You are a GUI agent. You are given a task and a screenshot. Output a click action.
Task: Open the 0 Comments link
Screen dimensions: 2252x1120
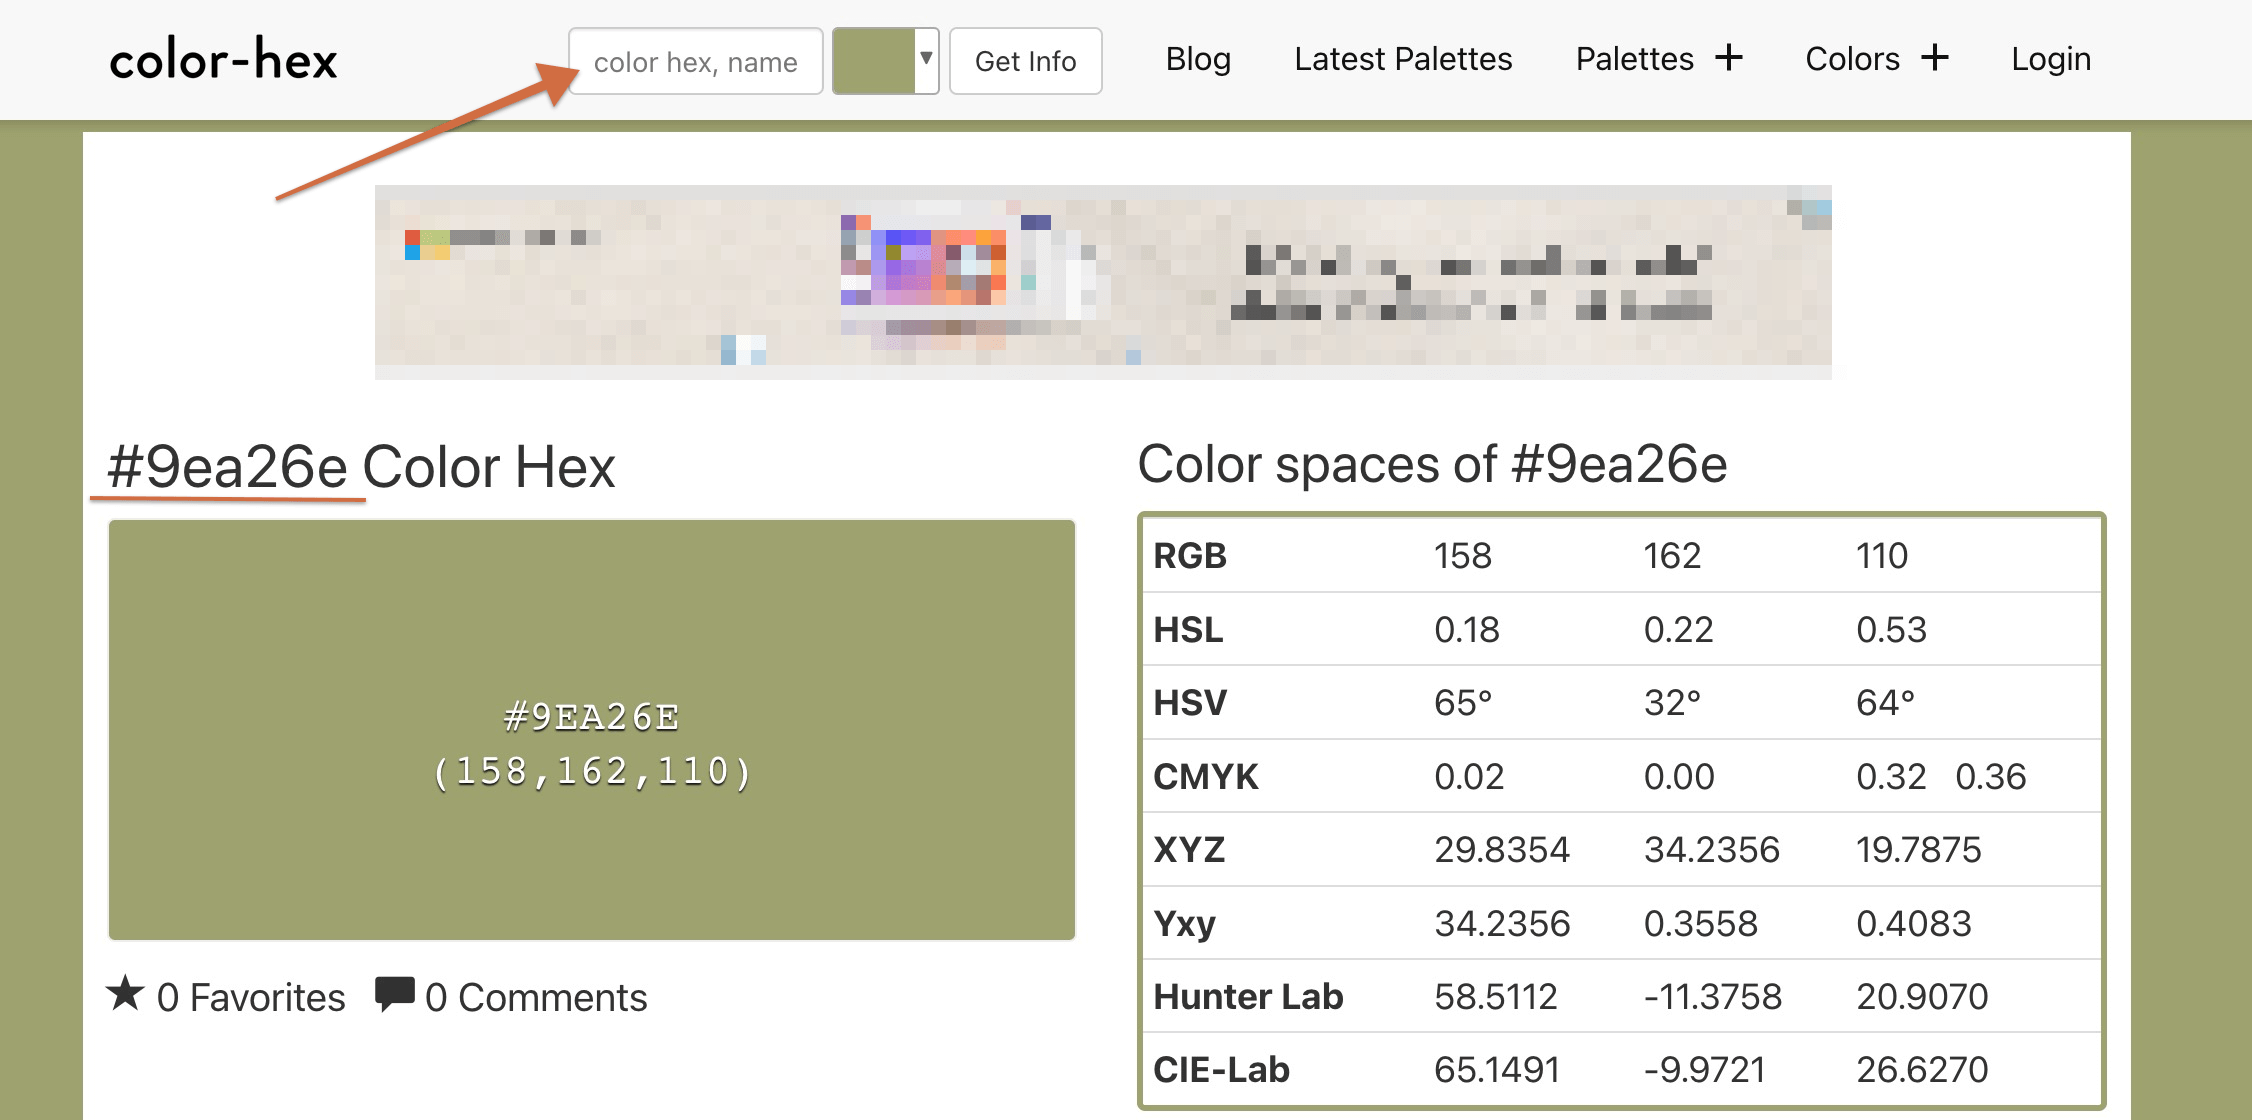(x=536, y=997)
